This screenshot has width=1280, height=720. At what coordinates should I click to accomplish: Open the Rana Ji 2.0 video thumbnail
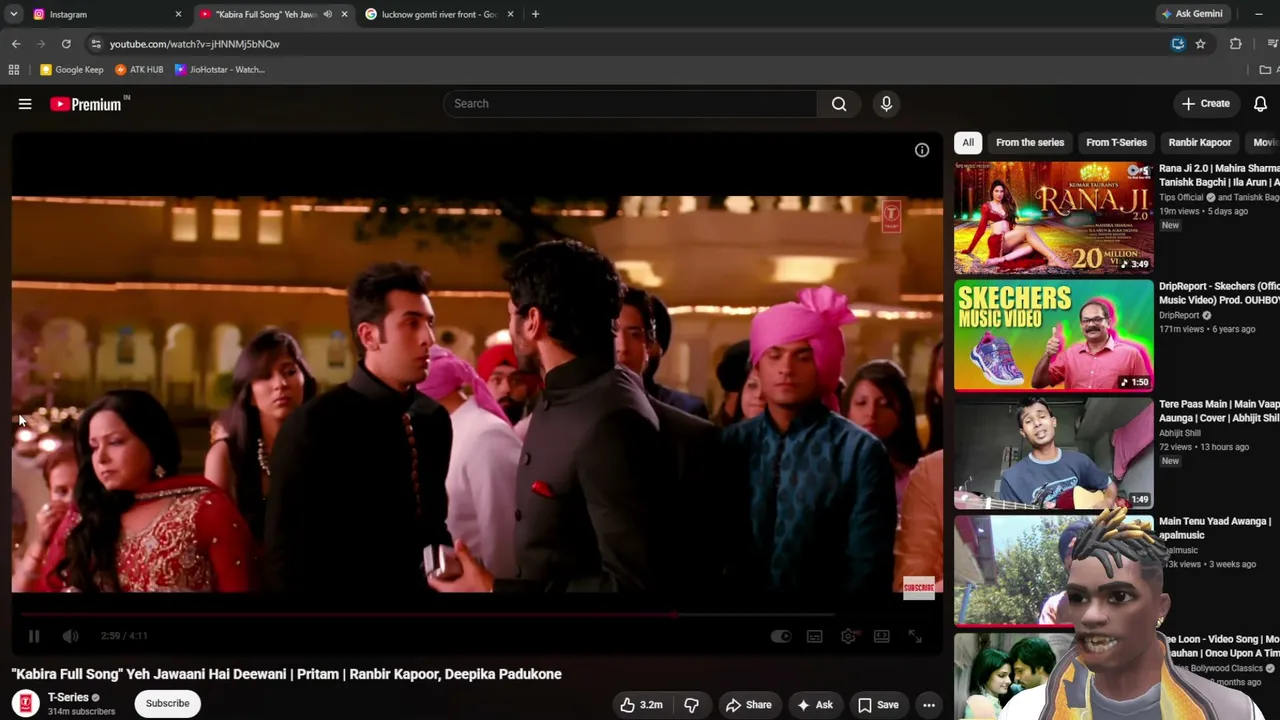click(x=1053, y=218)
